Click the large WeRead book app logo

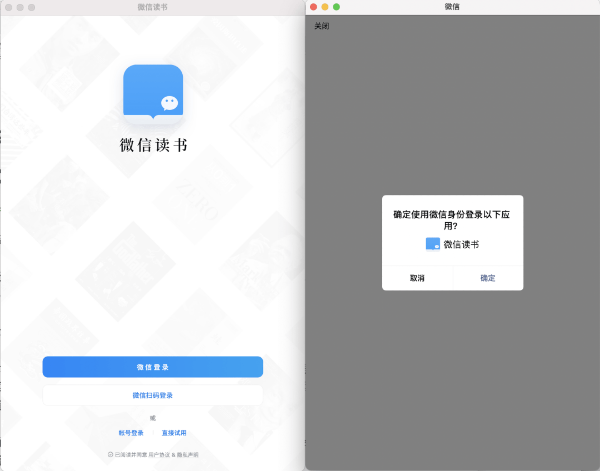[x=153, y=93]
